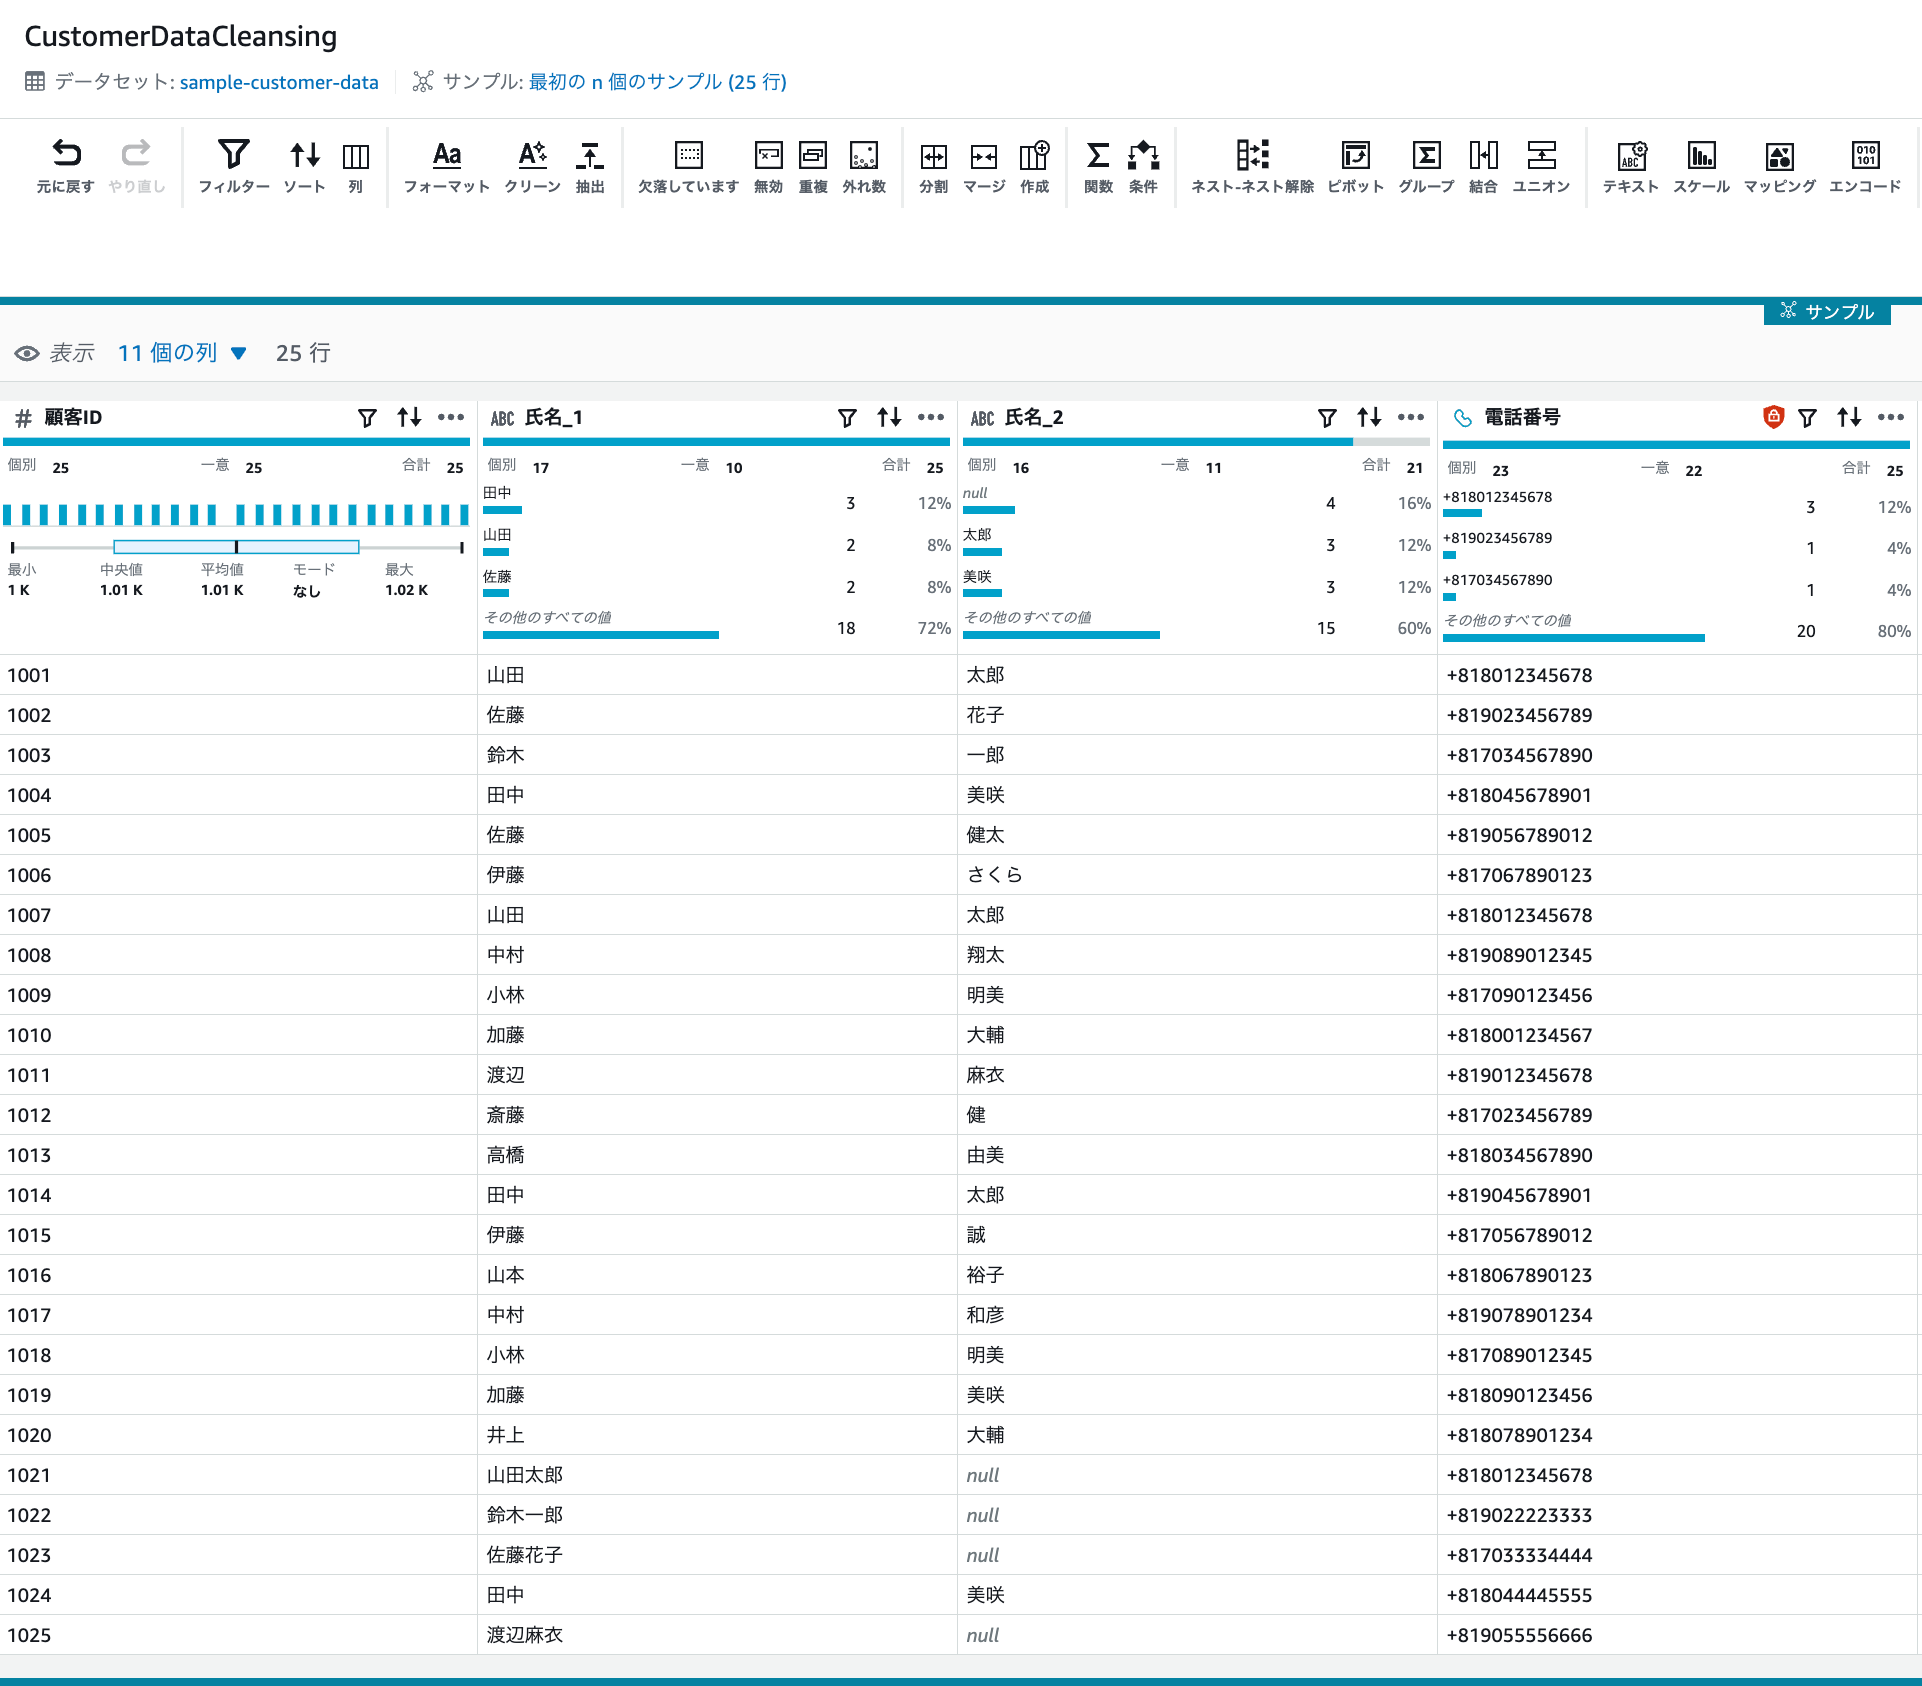Click the 田中 value bar in 氏名_1 stats
Viewport: 1922px width, 1686px height.
(x=502, y=510)
